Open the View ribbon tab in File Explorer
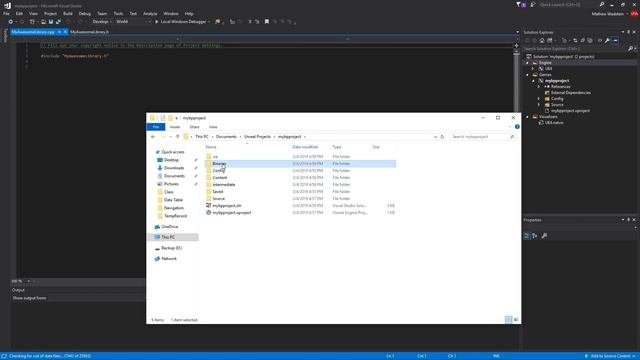Image resolution: width=640 pixels, height=360 pixels. tap(213, 127)
